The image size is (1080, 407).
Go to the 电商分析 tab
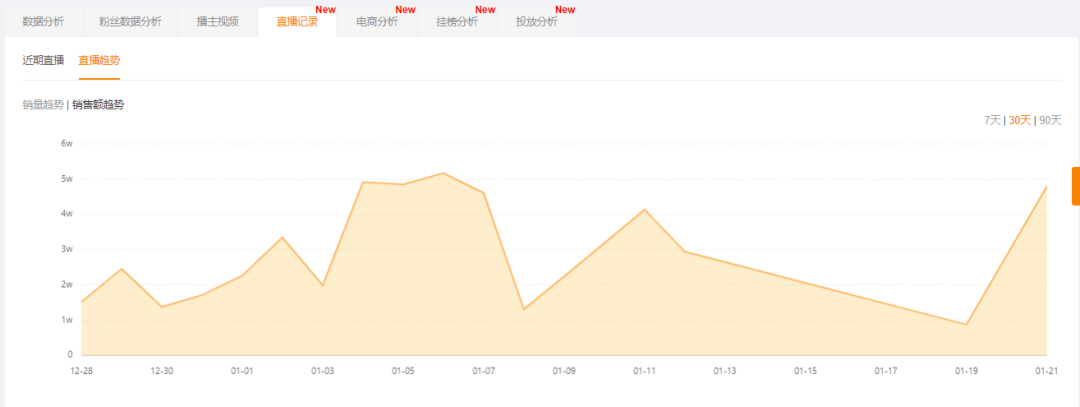pyautogui.click(x=377, y=22)
